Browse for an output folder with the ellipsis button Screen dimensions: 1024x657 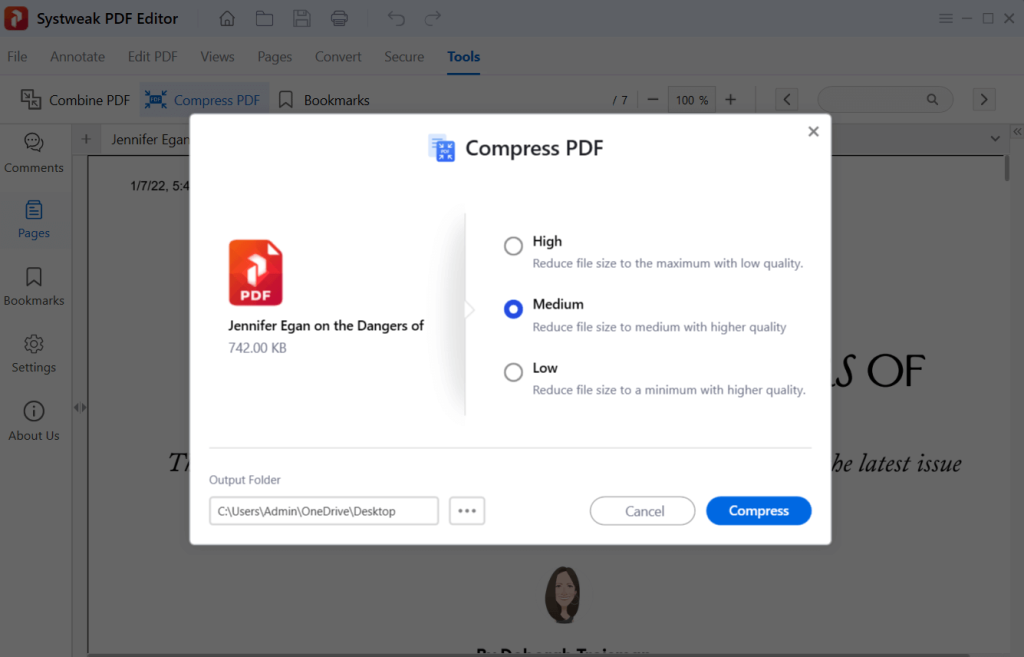point(466,510)
